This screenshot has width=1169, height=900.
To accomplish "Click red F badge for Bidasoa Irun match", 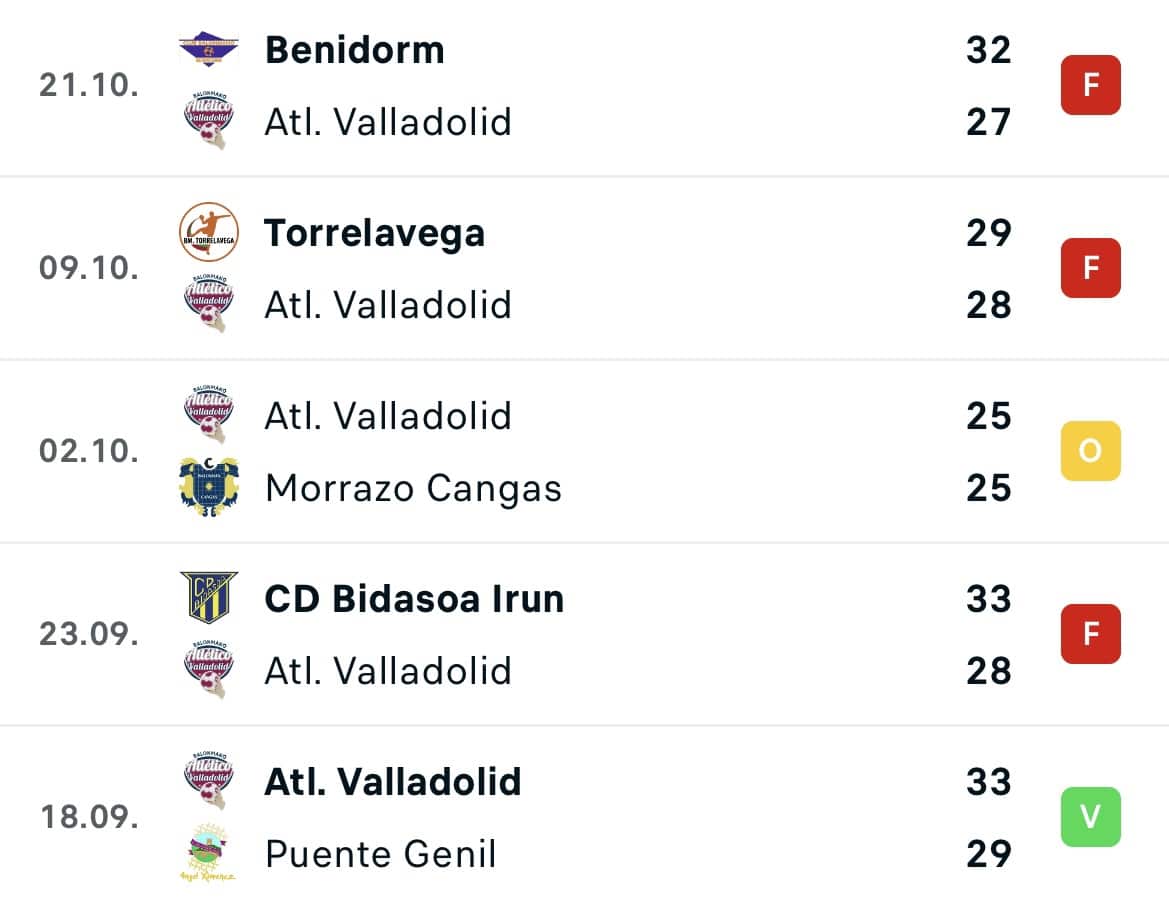I will pos(1091,634).
